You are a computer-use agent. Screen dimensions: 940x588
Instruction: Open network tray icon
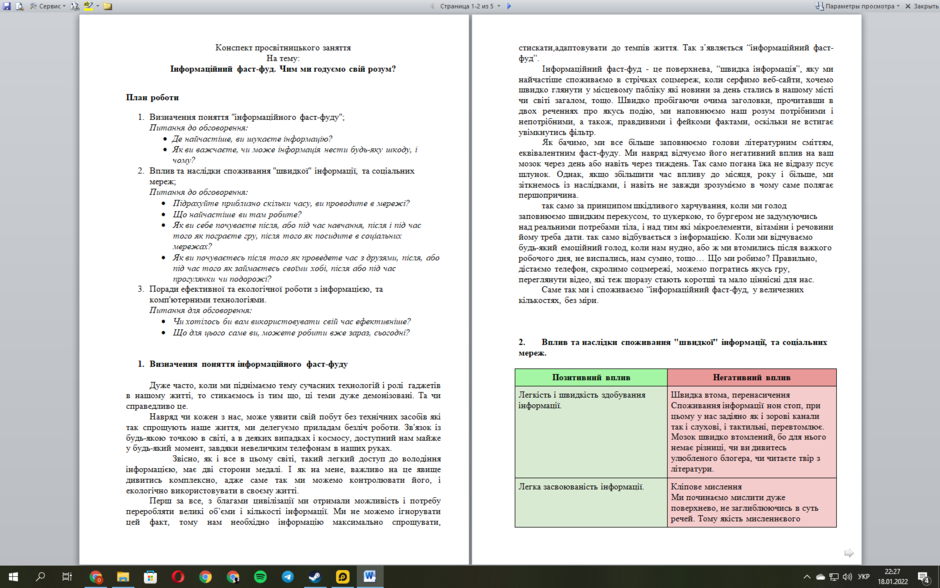pos(834,577)
